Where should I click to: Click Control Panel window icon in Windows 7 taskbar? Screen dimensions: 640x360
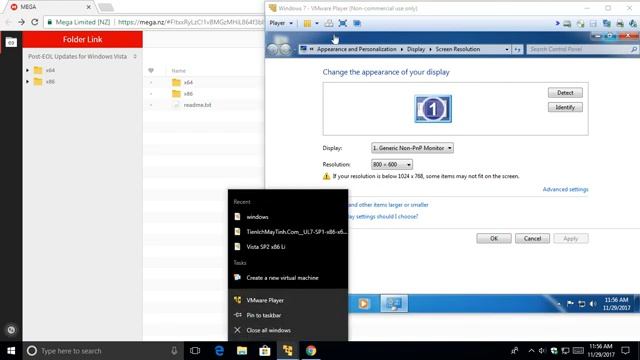394,304
